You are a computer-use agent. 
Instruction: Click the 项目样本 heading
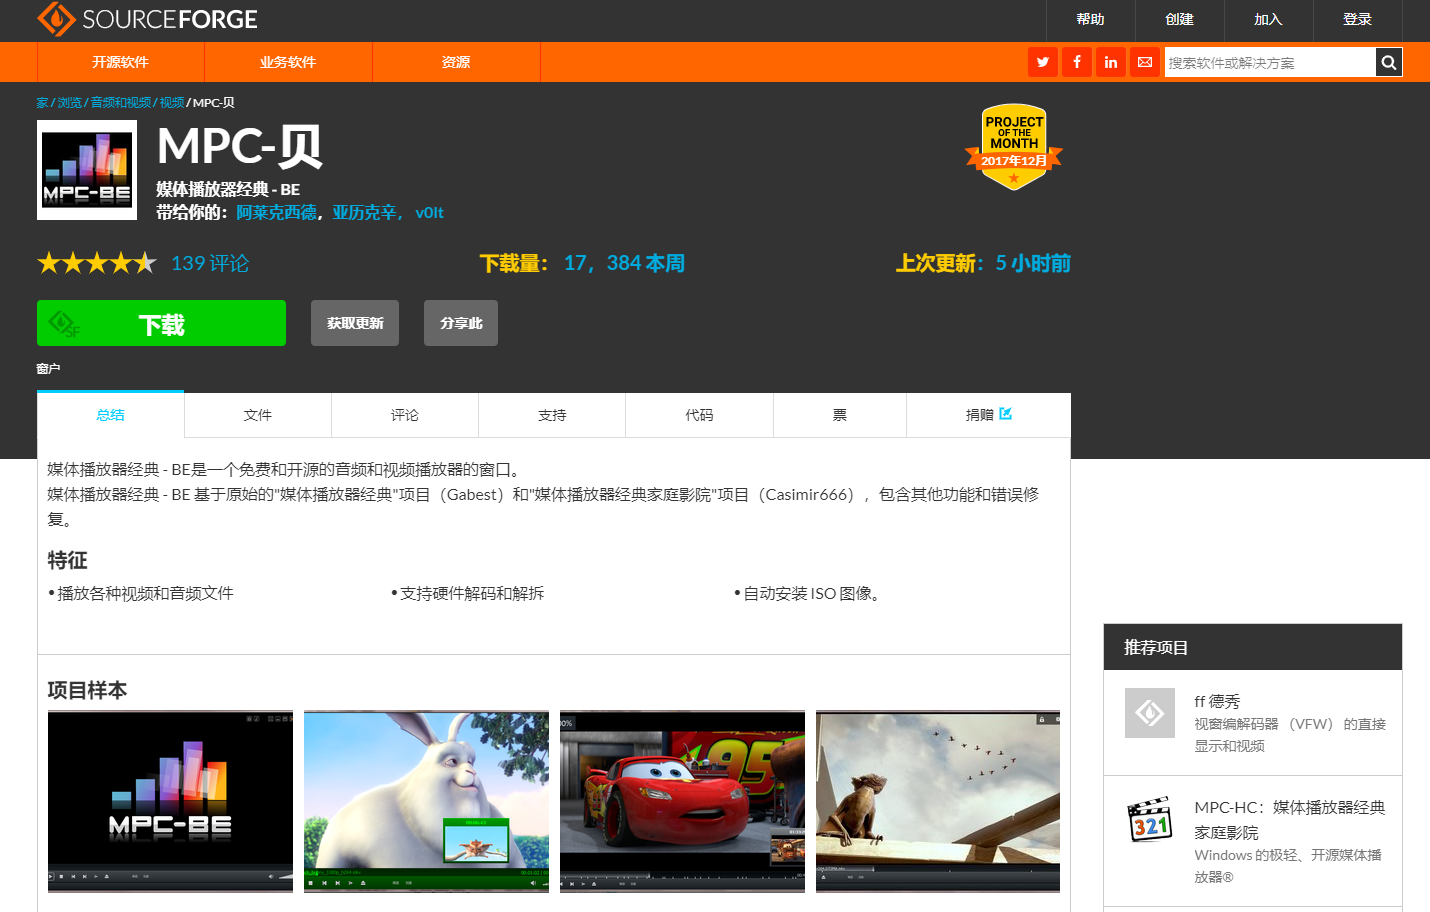tap(87, 690)
